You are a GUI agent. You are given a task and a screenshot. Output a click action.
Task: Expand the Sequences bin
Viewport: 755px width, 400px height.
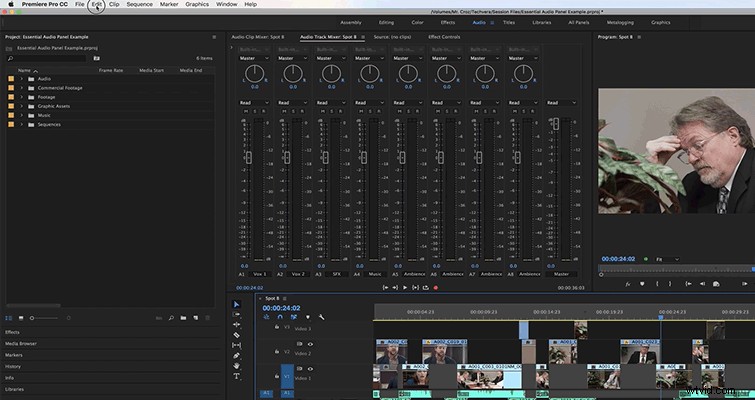click(21, 125)
